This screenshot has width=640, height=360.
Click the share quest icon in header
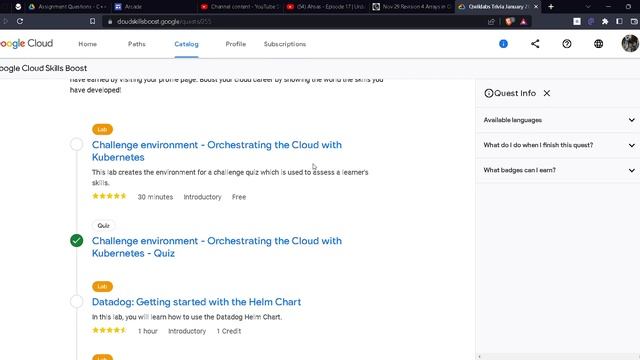click(535, 44)
